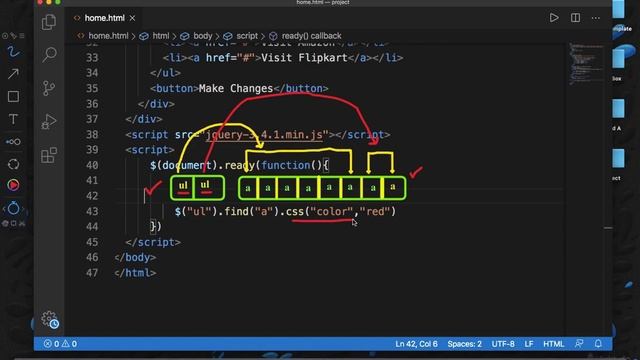Click the "color" string on line 43
Viewport: 640px width, 360px height.
(331, 211)
